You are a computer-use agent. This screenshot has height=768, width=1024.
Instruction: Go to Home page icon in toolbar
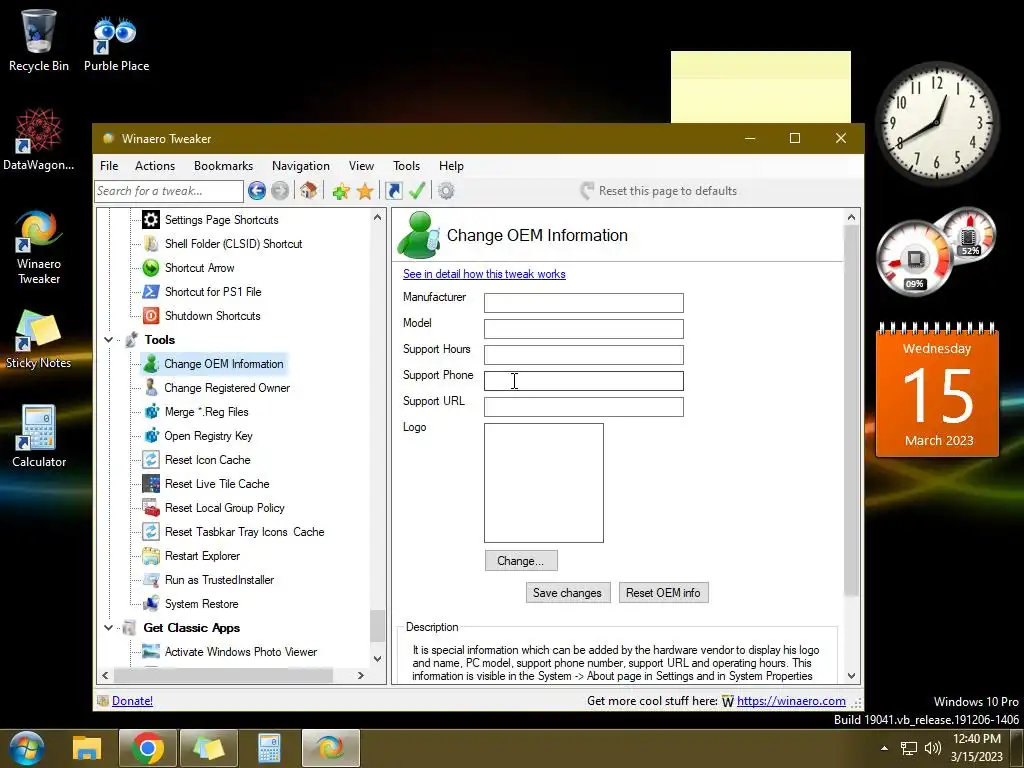308,191
